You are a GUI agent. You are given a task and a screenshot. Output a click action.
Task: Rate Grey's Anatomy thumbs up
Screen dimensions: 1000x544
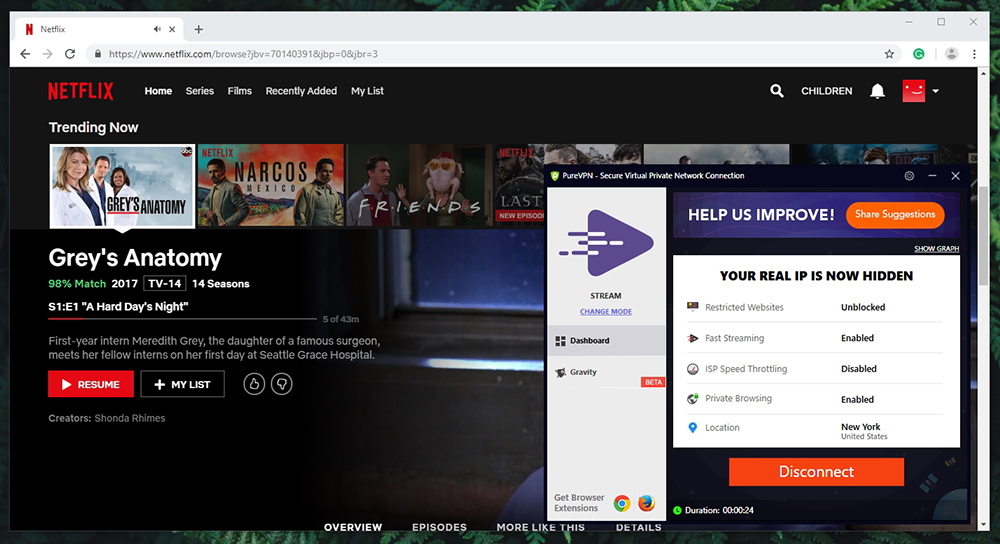click(254, 384)
